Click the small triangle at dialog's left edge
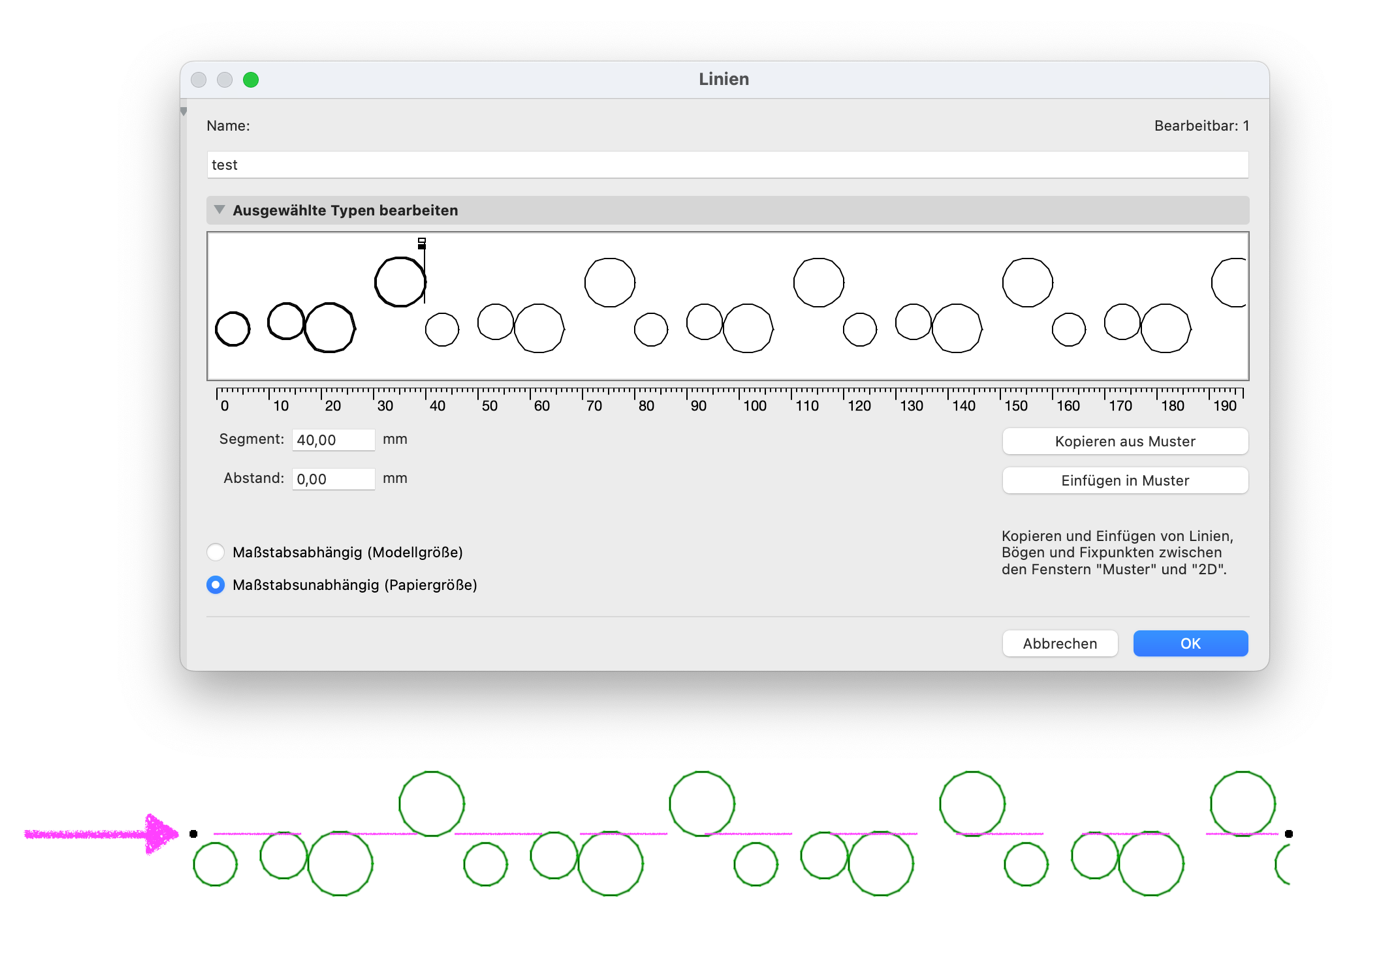This screenshot has height=975, width=1387. pos(184,112)
